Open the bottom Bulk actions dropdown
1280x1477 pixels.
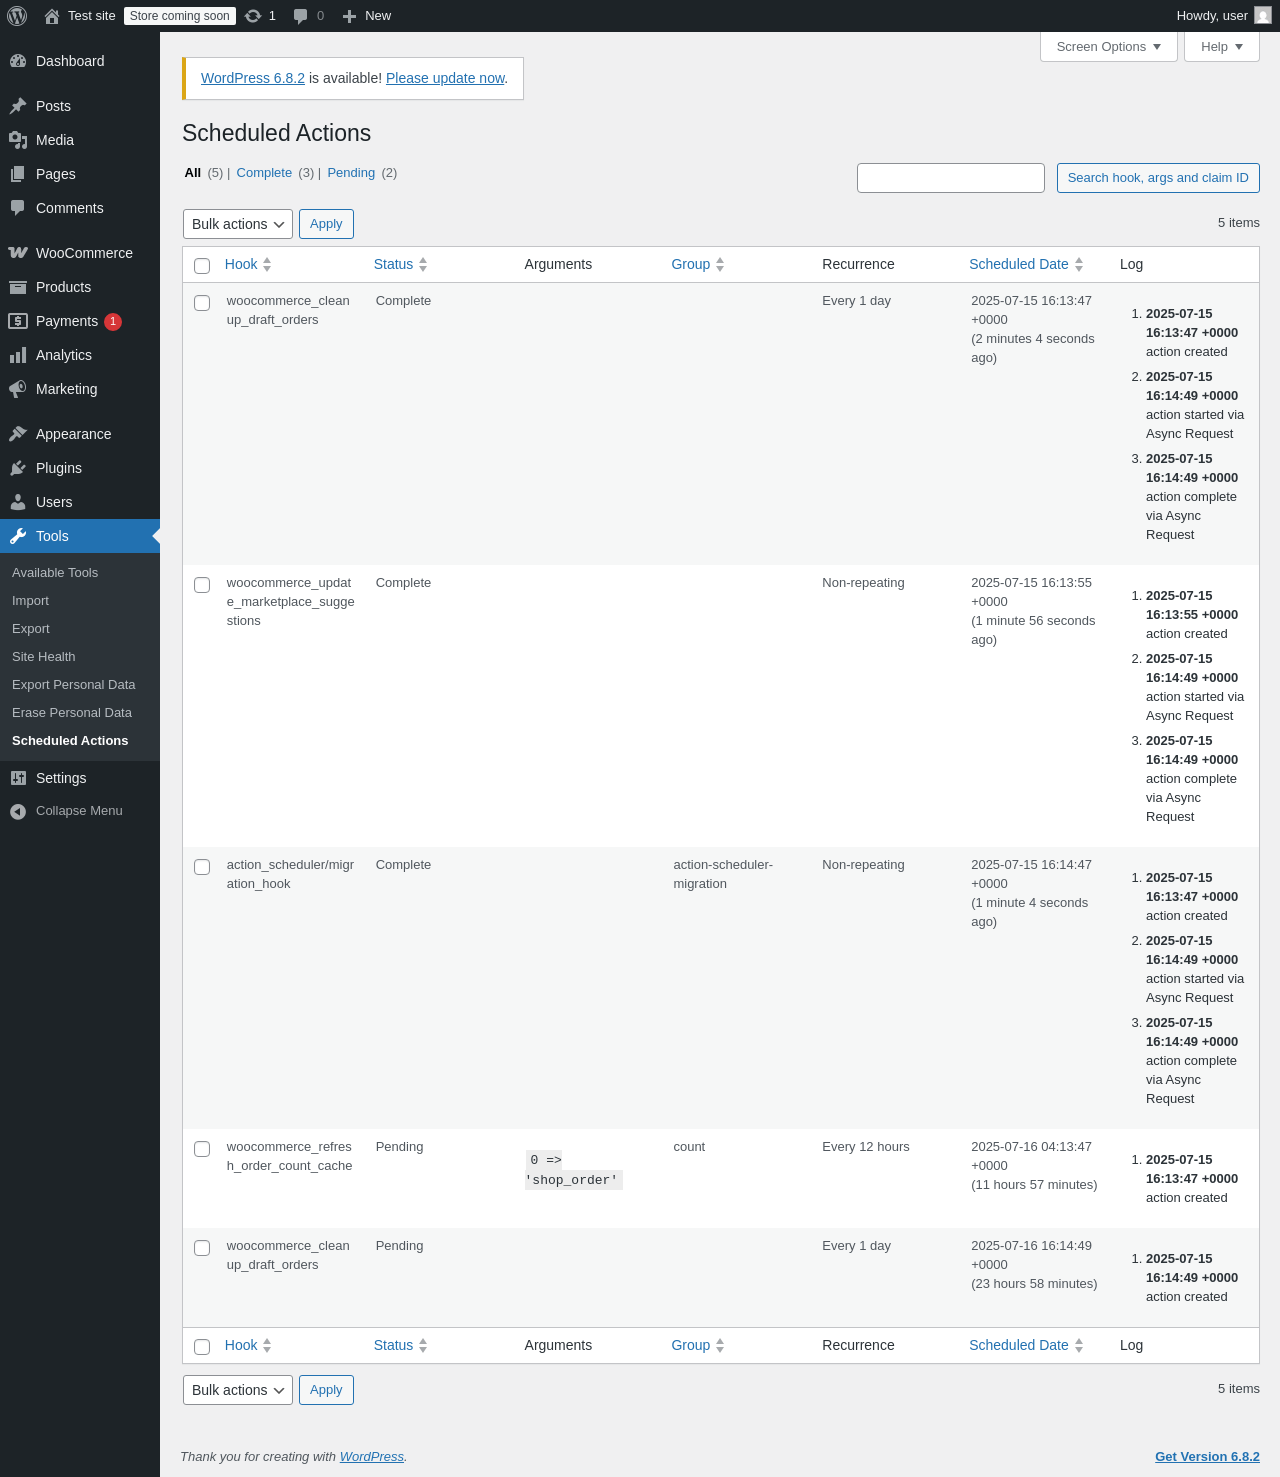tap(238, 1390)
